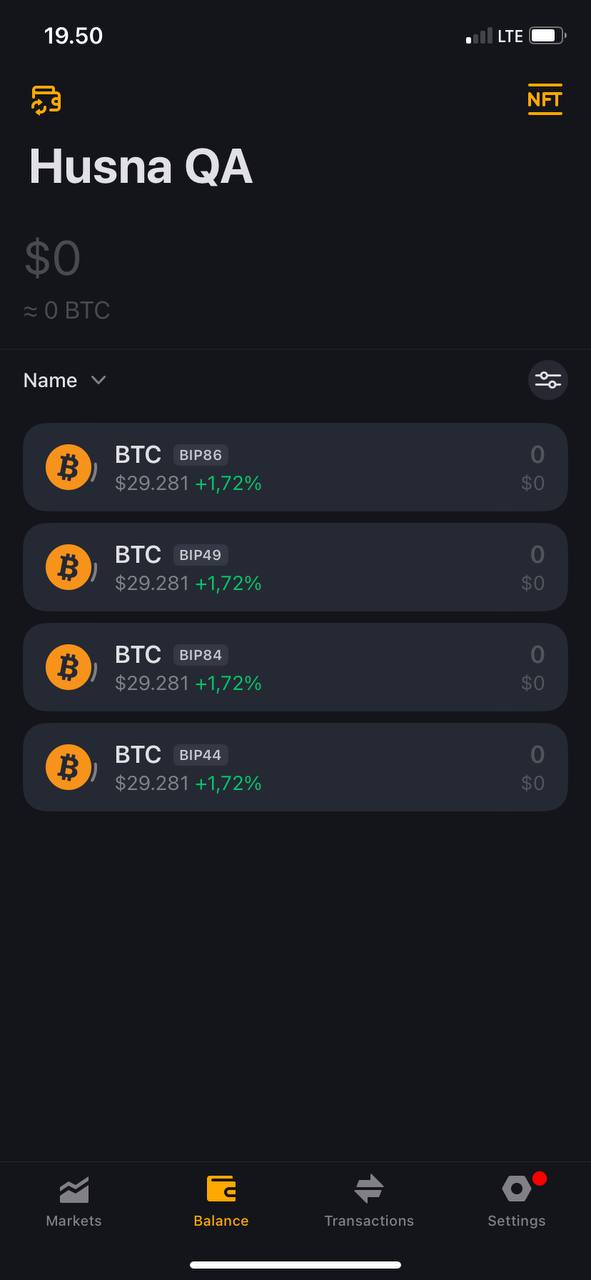Open Settings tab with red notification dot
591x1280 pixels.
(x=517, y=1200)
